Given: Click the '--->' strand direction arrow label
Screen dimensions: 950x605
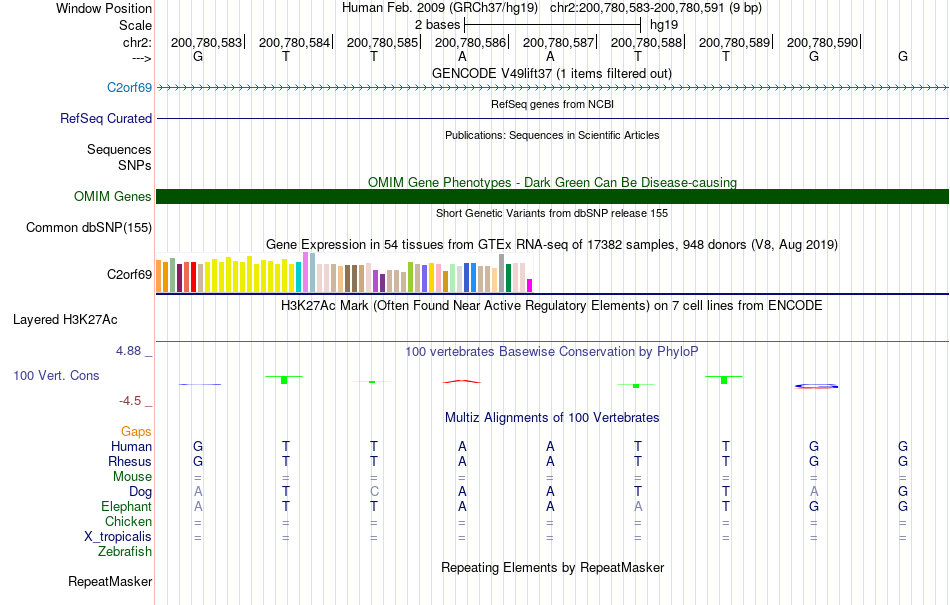Looking at the screenshot, I should point(142,58).
